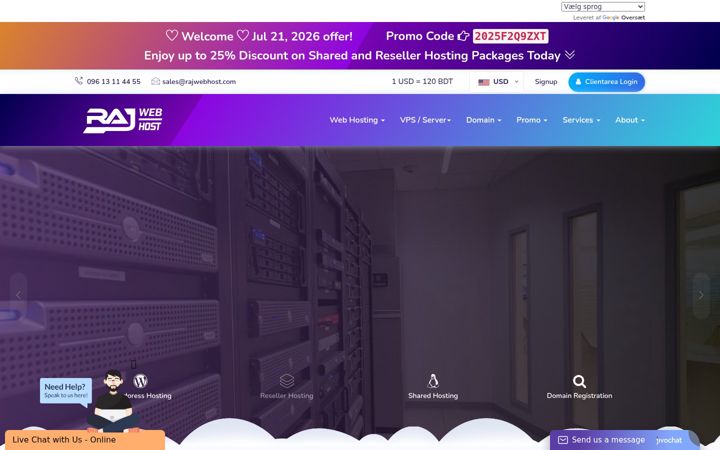The height and width of the screenshot is (450, 720).
Task: Click the heart icon before Welcome
Action: click(x=172, y=35)
